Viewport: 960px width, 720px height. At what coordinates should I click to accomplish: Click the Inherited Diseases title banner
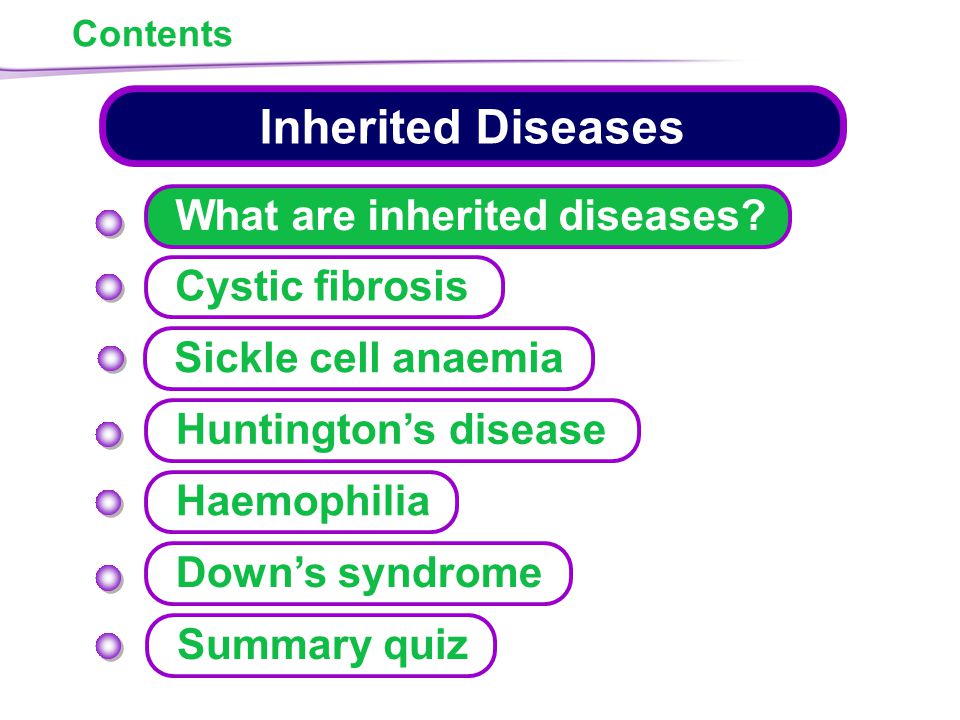(473, 126)
